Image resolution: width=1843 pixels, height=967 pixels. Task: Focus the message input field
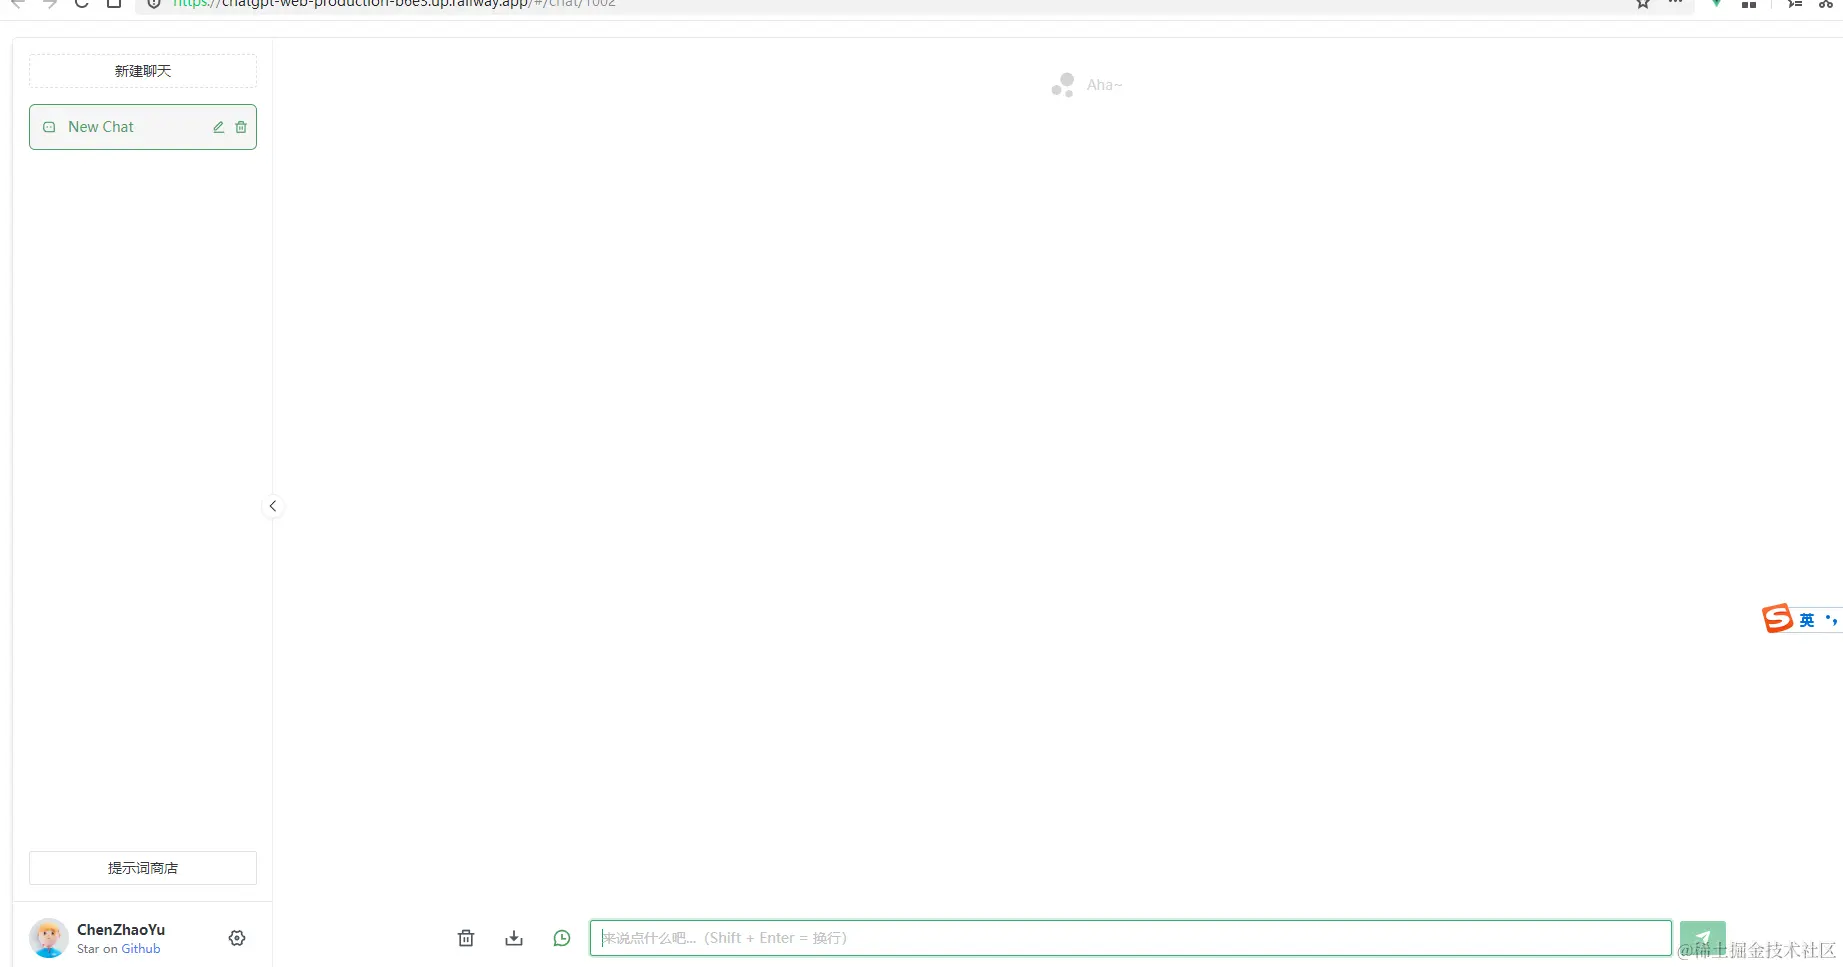(x=1130, y=938)
